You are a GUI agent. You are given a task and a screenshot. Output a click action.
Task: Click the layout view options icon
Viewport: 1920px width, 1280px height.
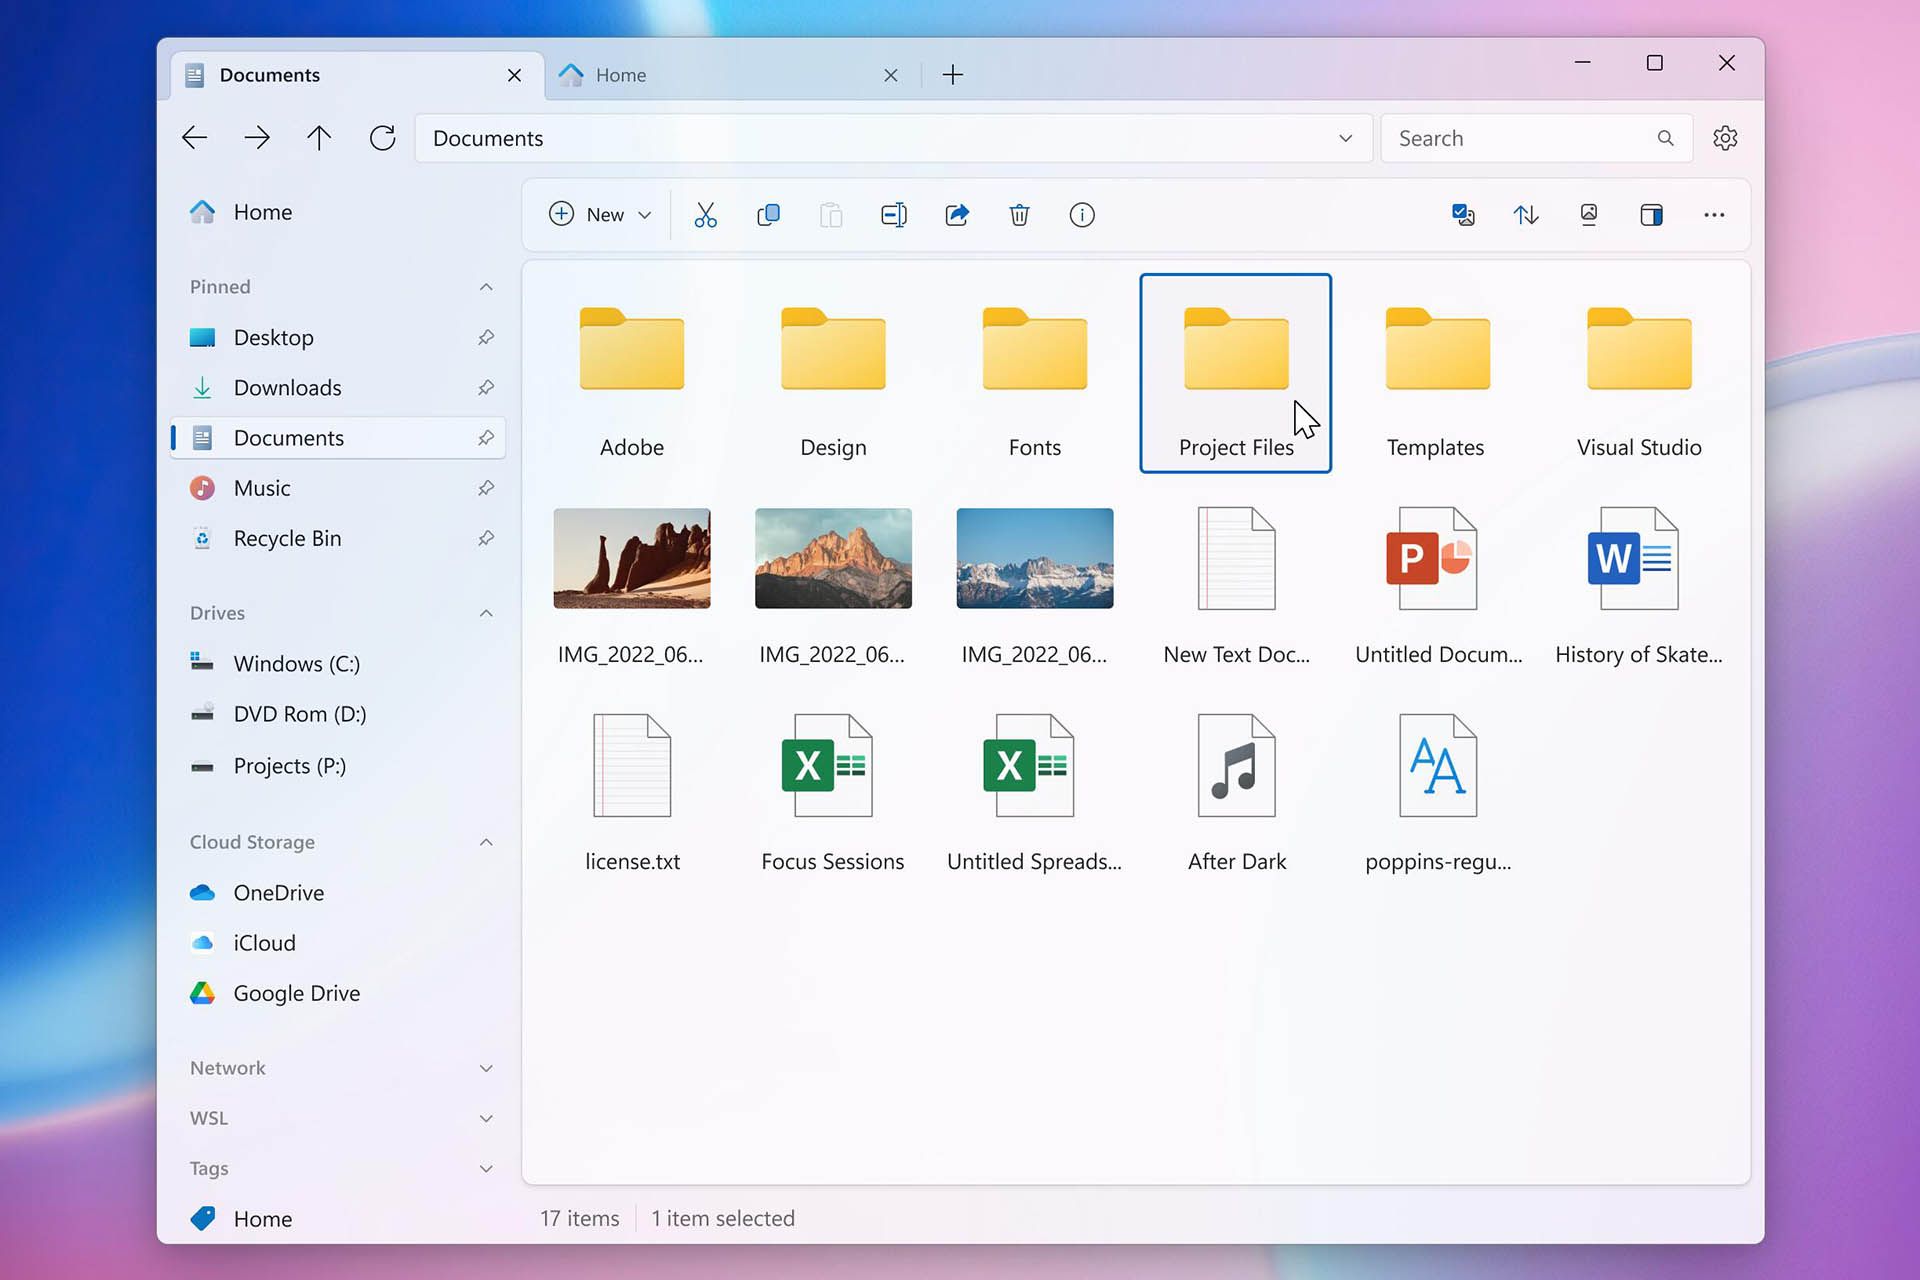[1589, 215]
